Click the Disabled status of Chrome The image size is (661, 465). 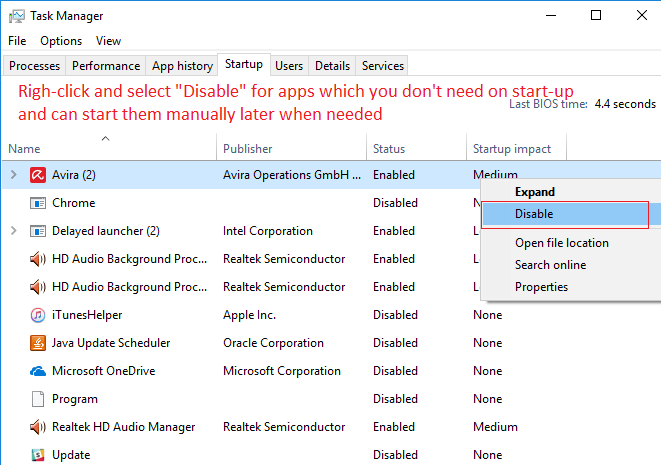[395, 203]
